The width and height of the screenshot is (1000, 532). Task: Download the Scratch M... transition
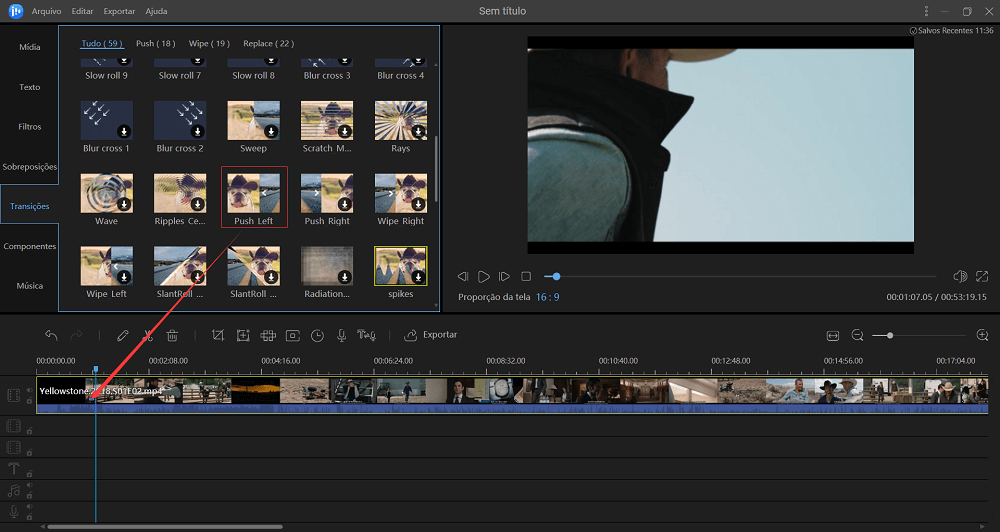[x=344, y=132]
